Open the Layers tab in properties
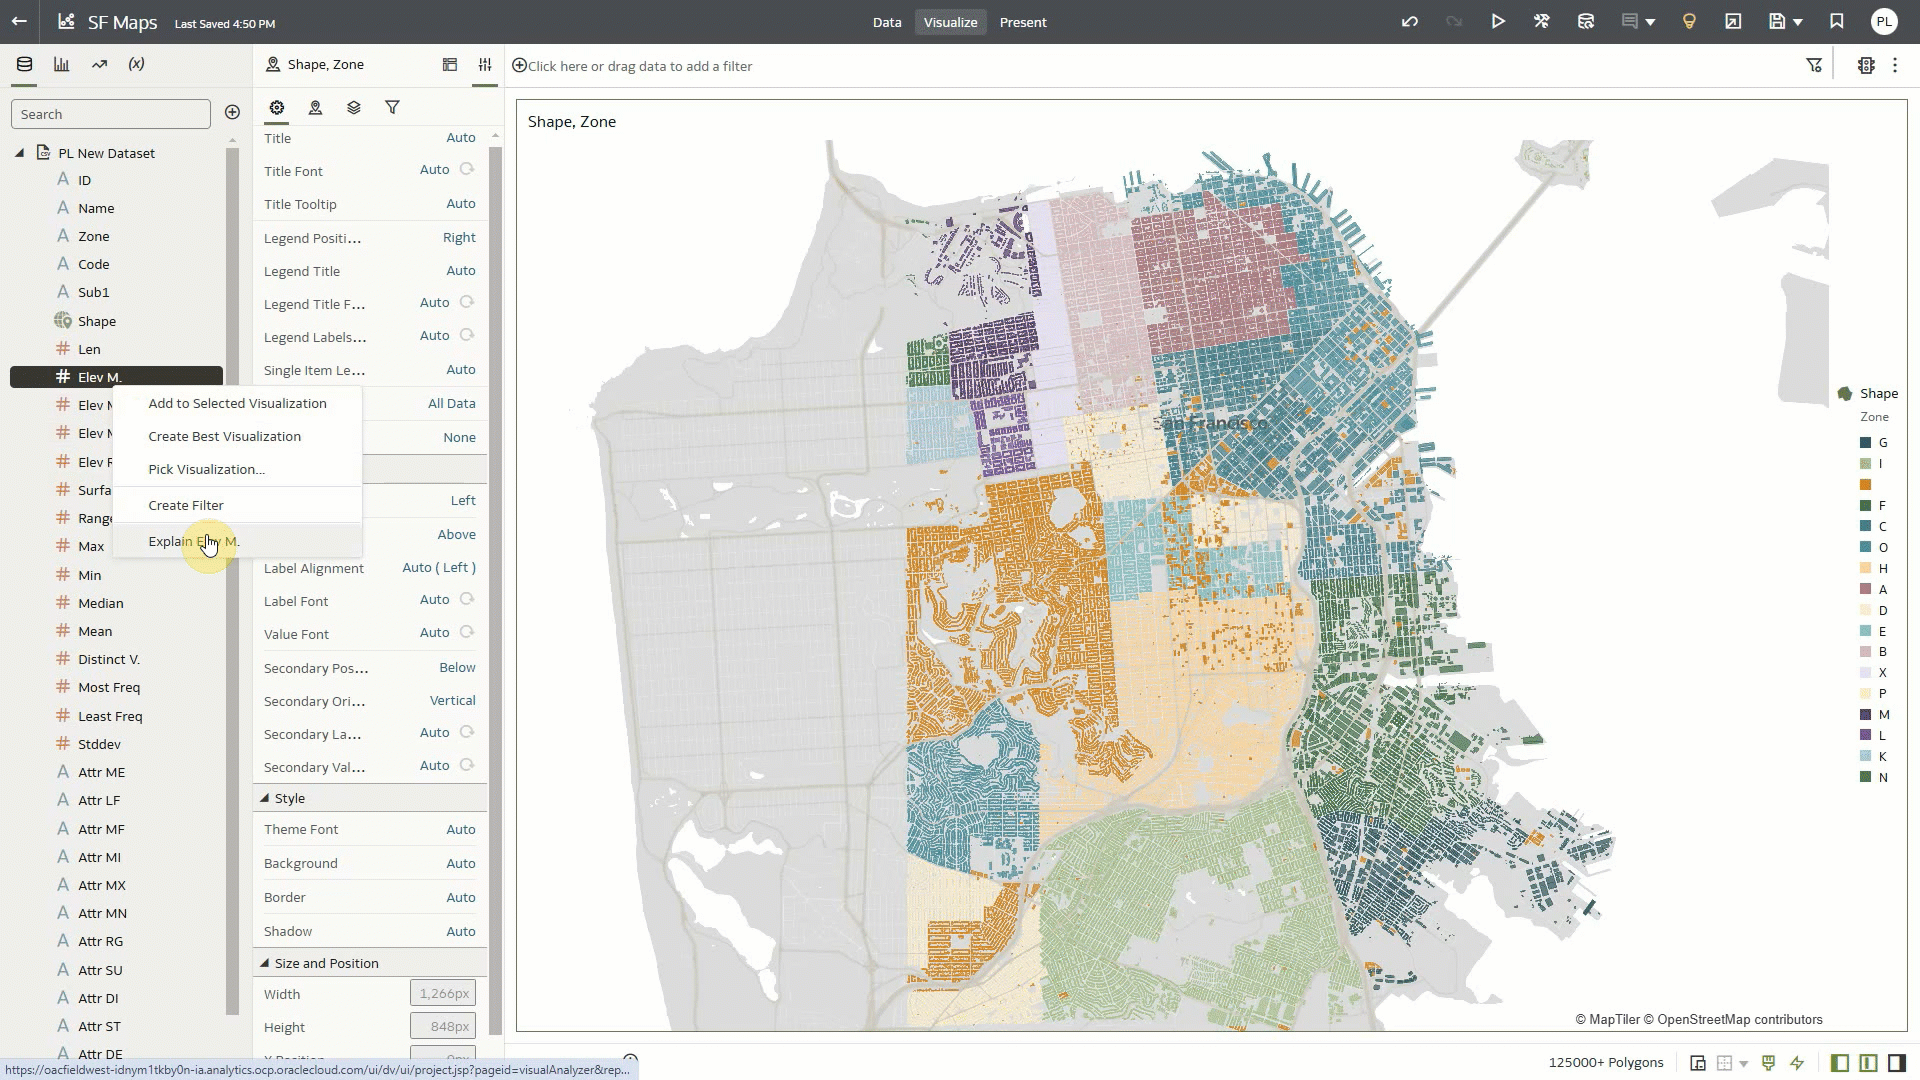This screenshot has height=1080, width=1920. click(353, 108)
